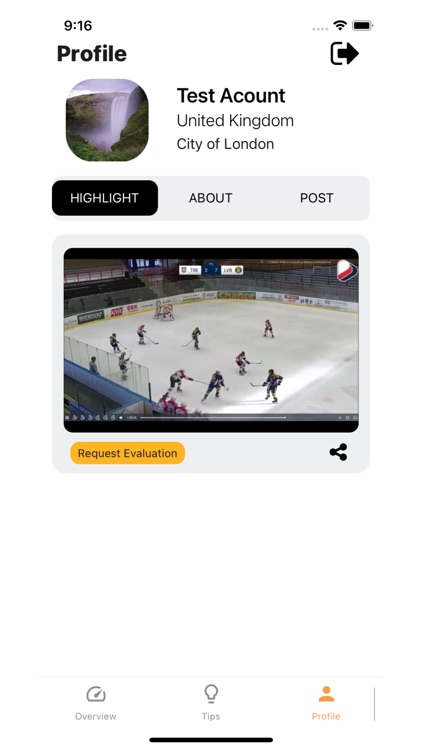
Task: Click the video progress bar
Action: pyautogui.click(x=213, y=418)
